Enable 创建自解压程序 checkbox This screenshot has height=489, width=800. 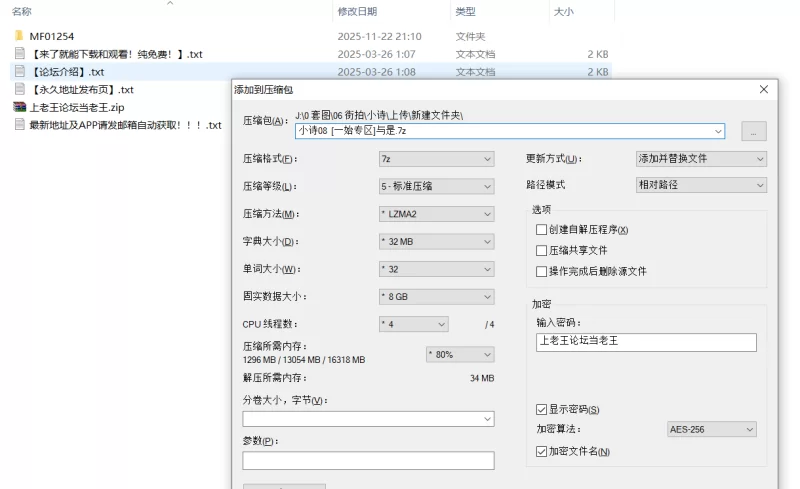(542, 230)
